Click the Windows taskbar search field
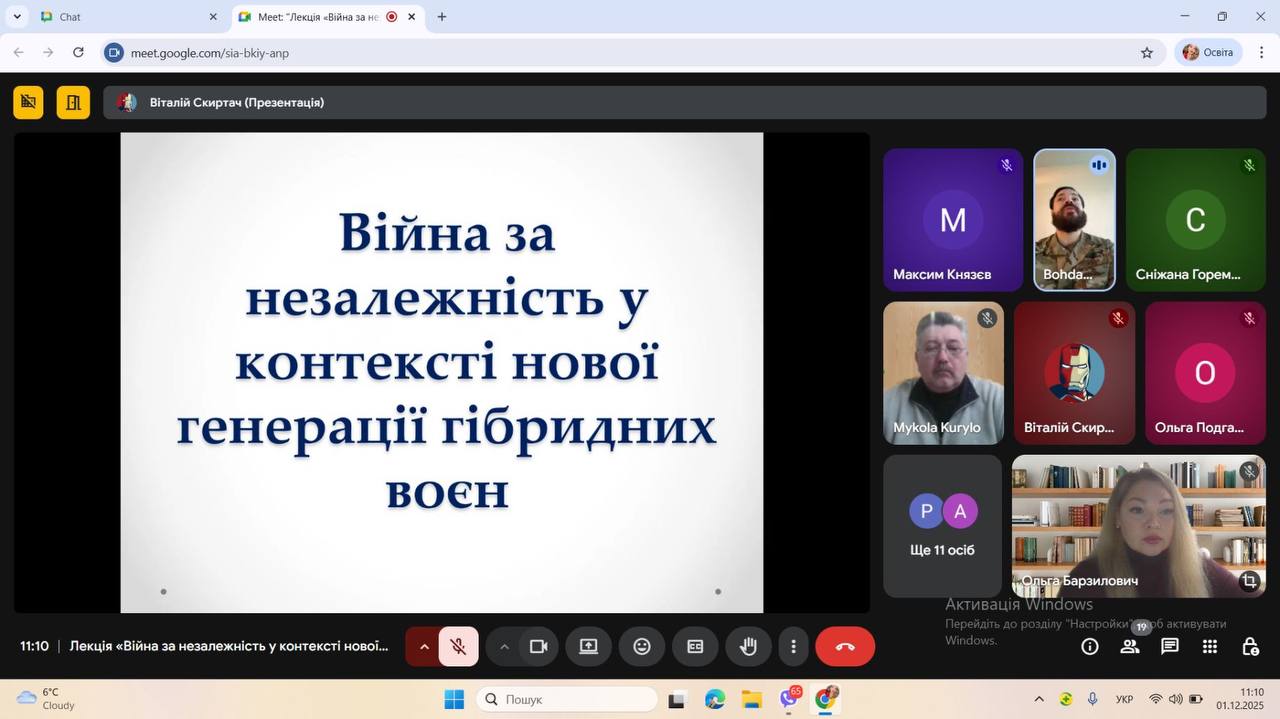 [567, 699]
